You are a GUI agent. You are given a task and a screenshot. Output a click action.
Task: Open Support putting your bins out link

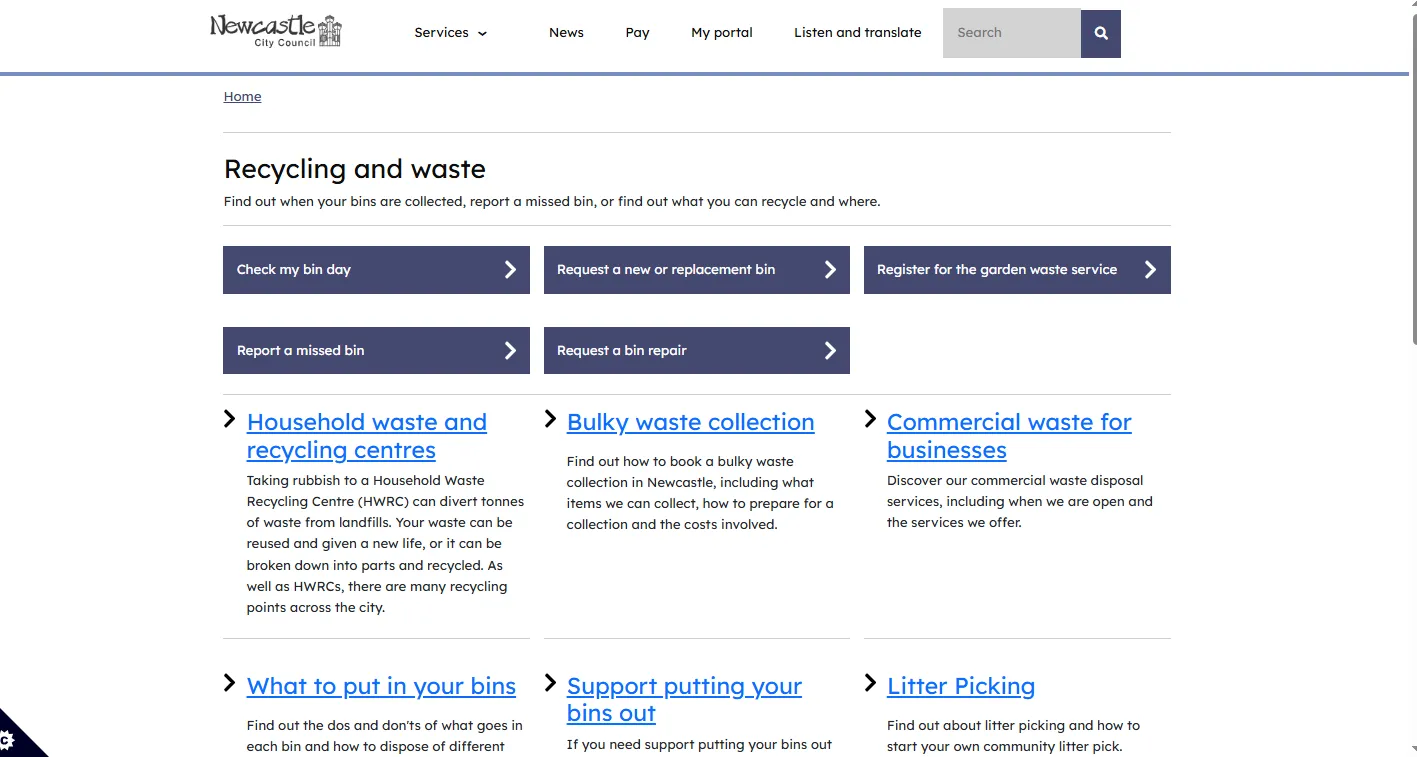pyautogui.click(x=684, y=699)
